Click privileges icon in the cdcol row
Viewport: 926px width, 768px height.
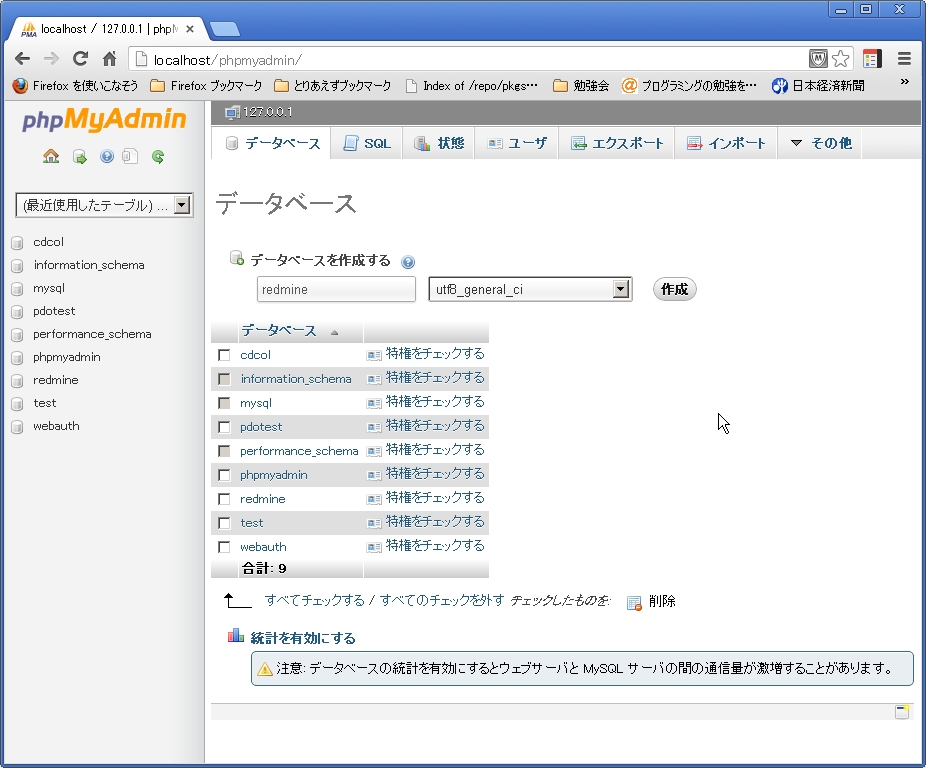374,355
